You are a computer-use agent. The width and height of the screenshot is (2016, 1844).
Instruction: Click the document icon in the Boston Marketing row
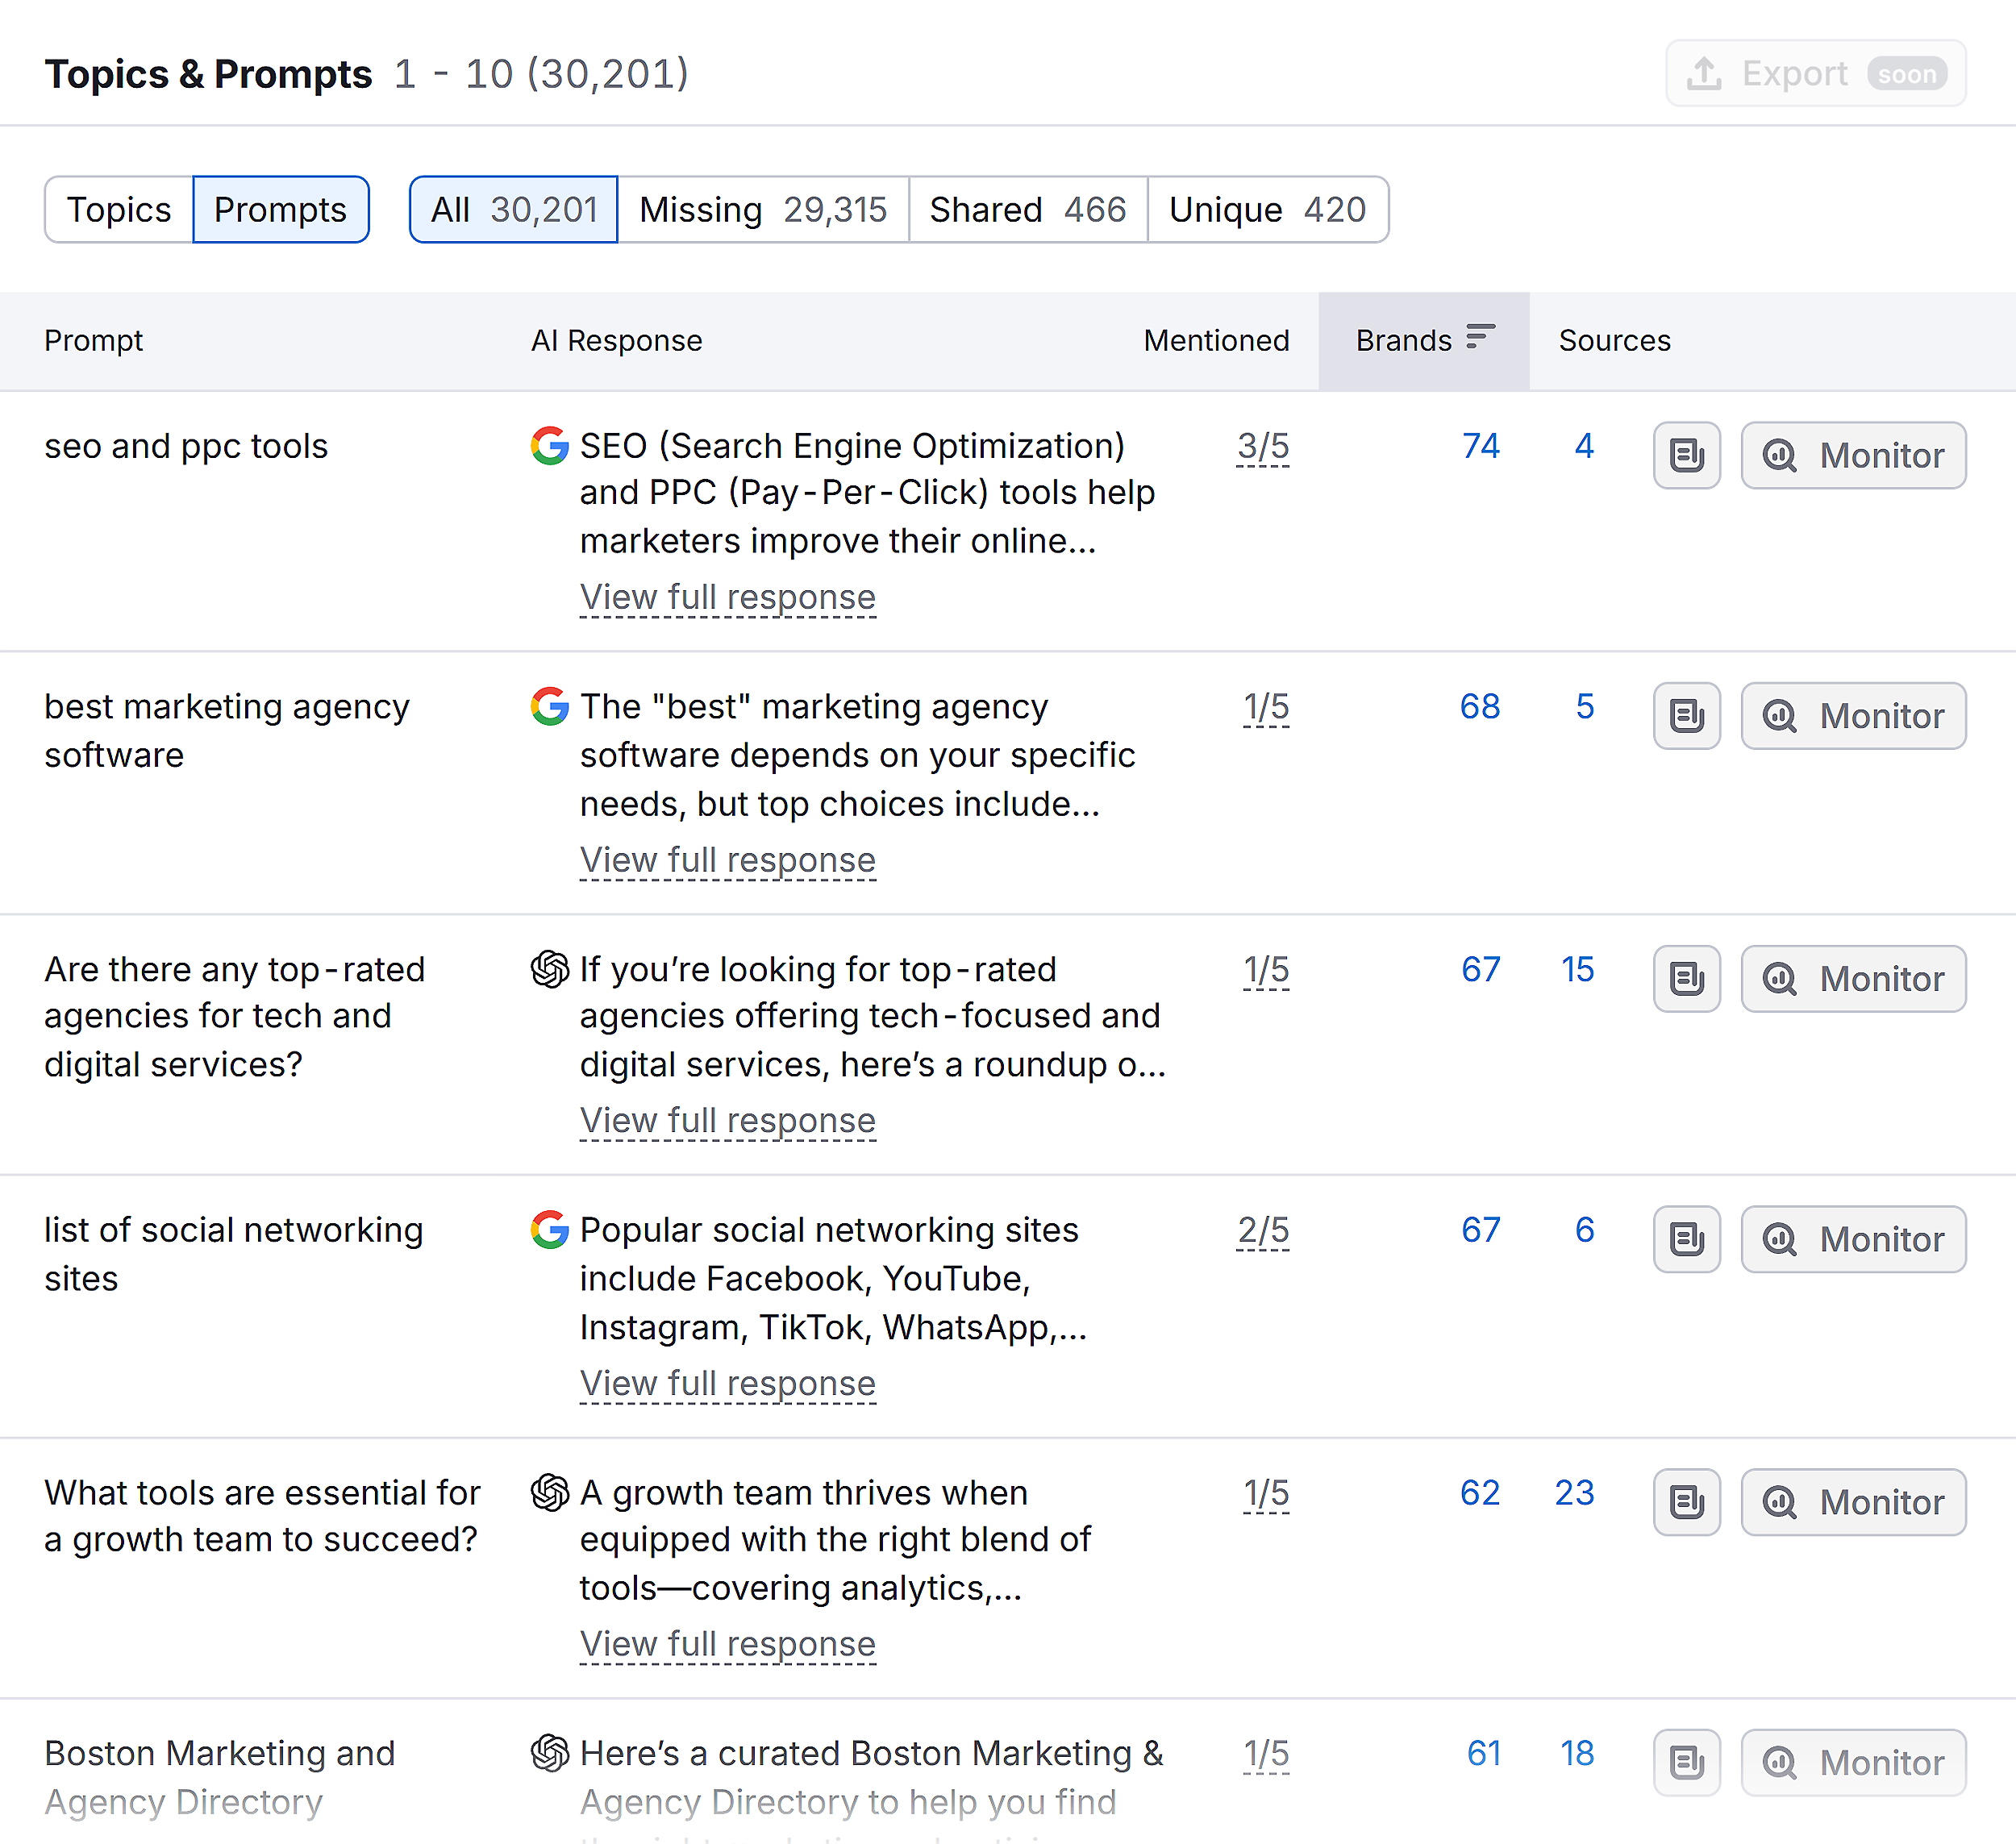point(1686,1763)
